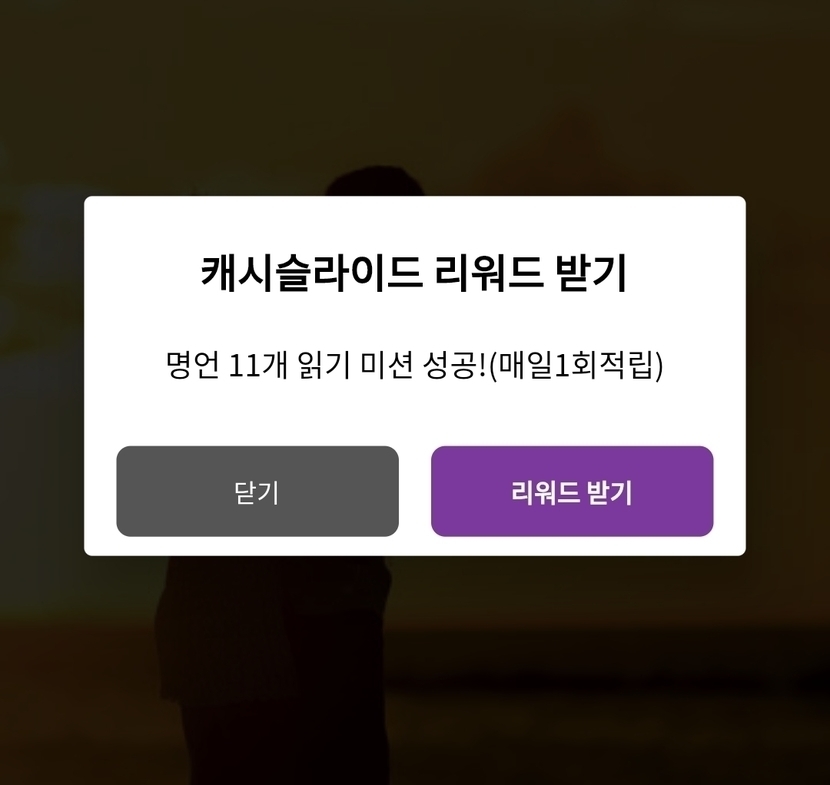The image size is (830, 785).
Task: Close the reward popup using 닫기
Action: pos(257,491)
